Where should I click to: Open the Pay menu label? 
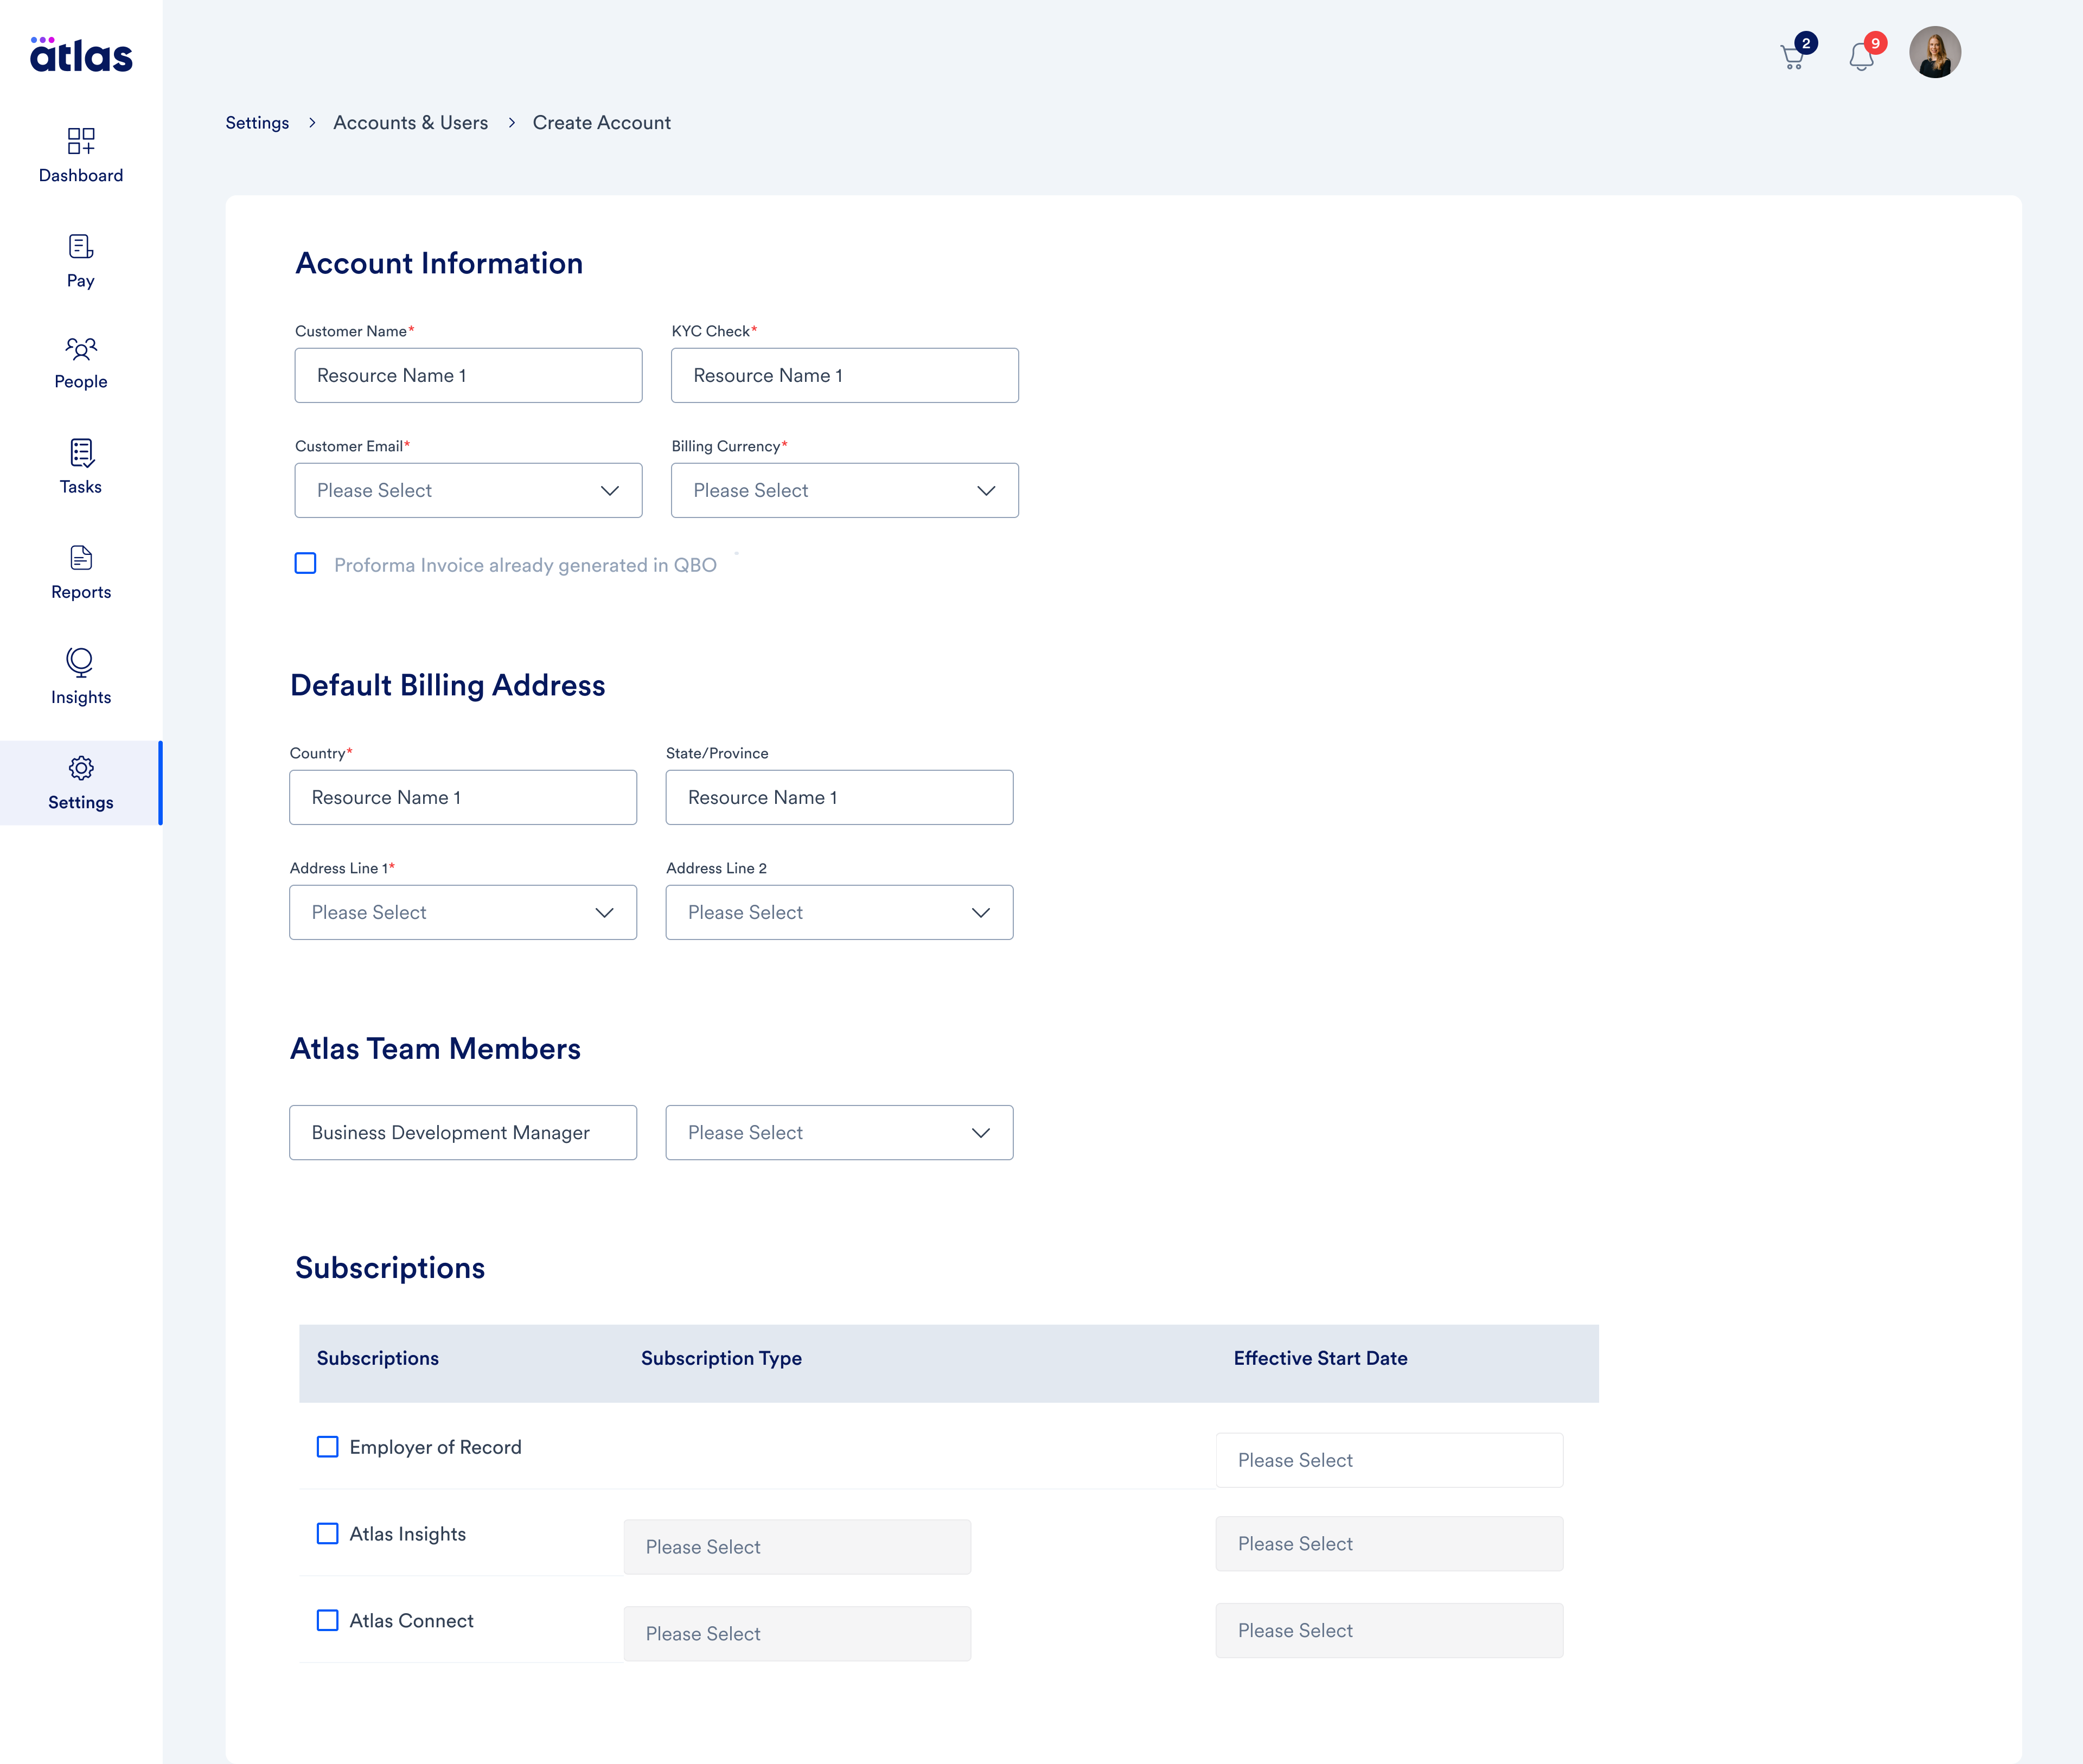[x=81, y=281]
